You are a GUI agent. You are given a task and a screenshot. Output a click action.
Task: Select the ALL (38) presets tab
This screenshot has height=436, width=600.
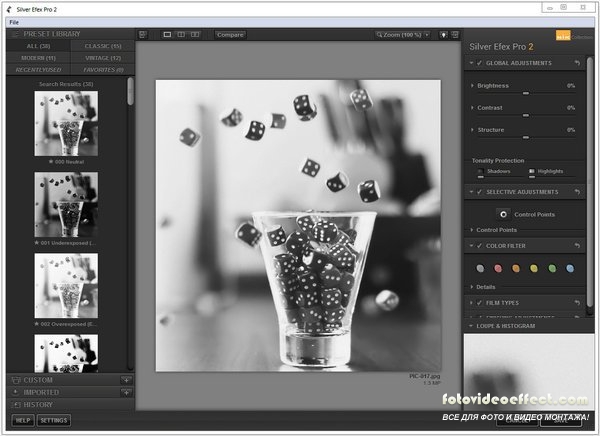click(38, 46)
